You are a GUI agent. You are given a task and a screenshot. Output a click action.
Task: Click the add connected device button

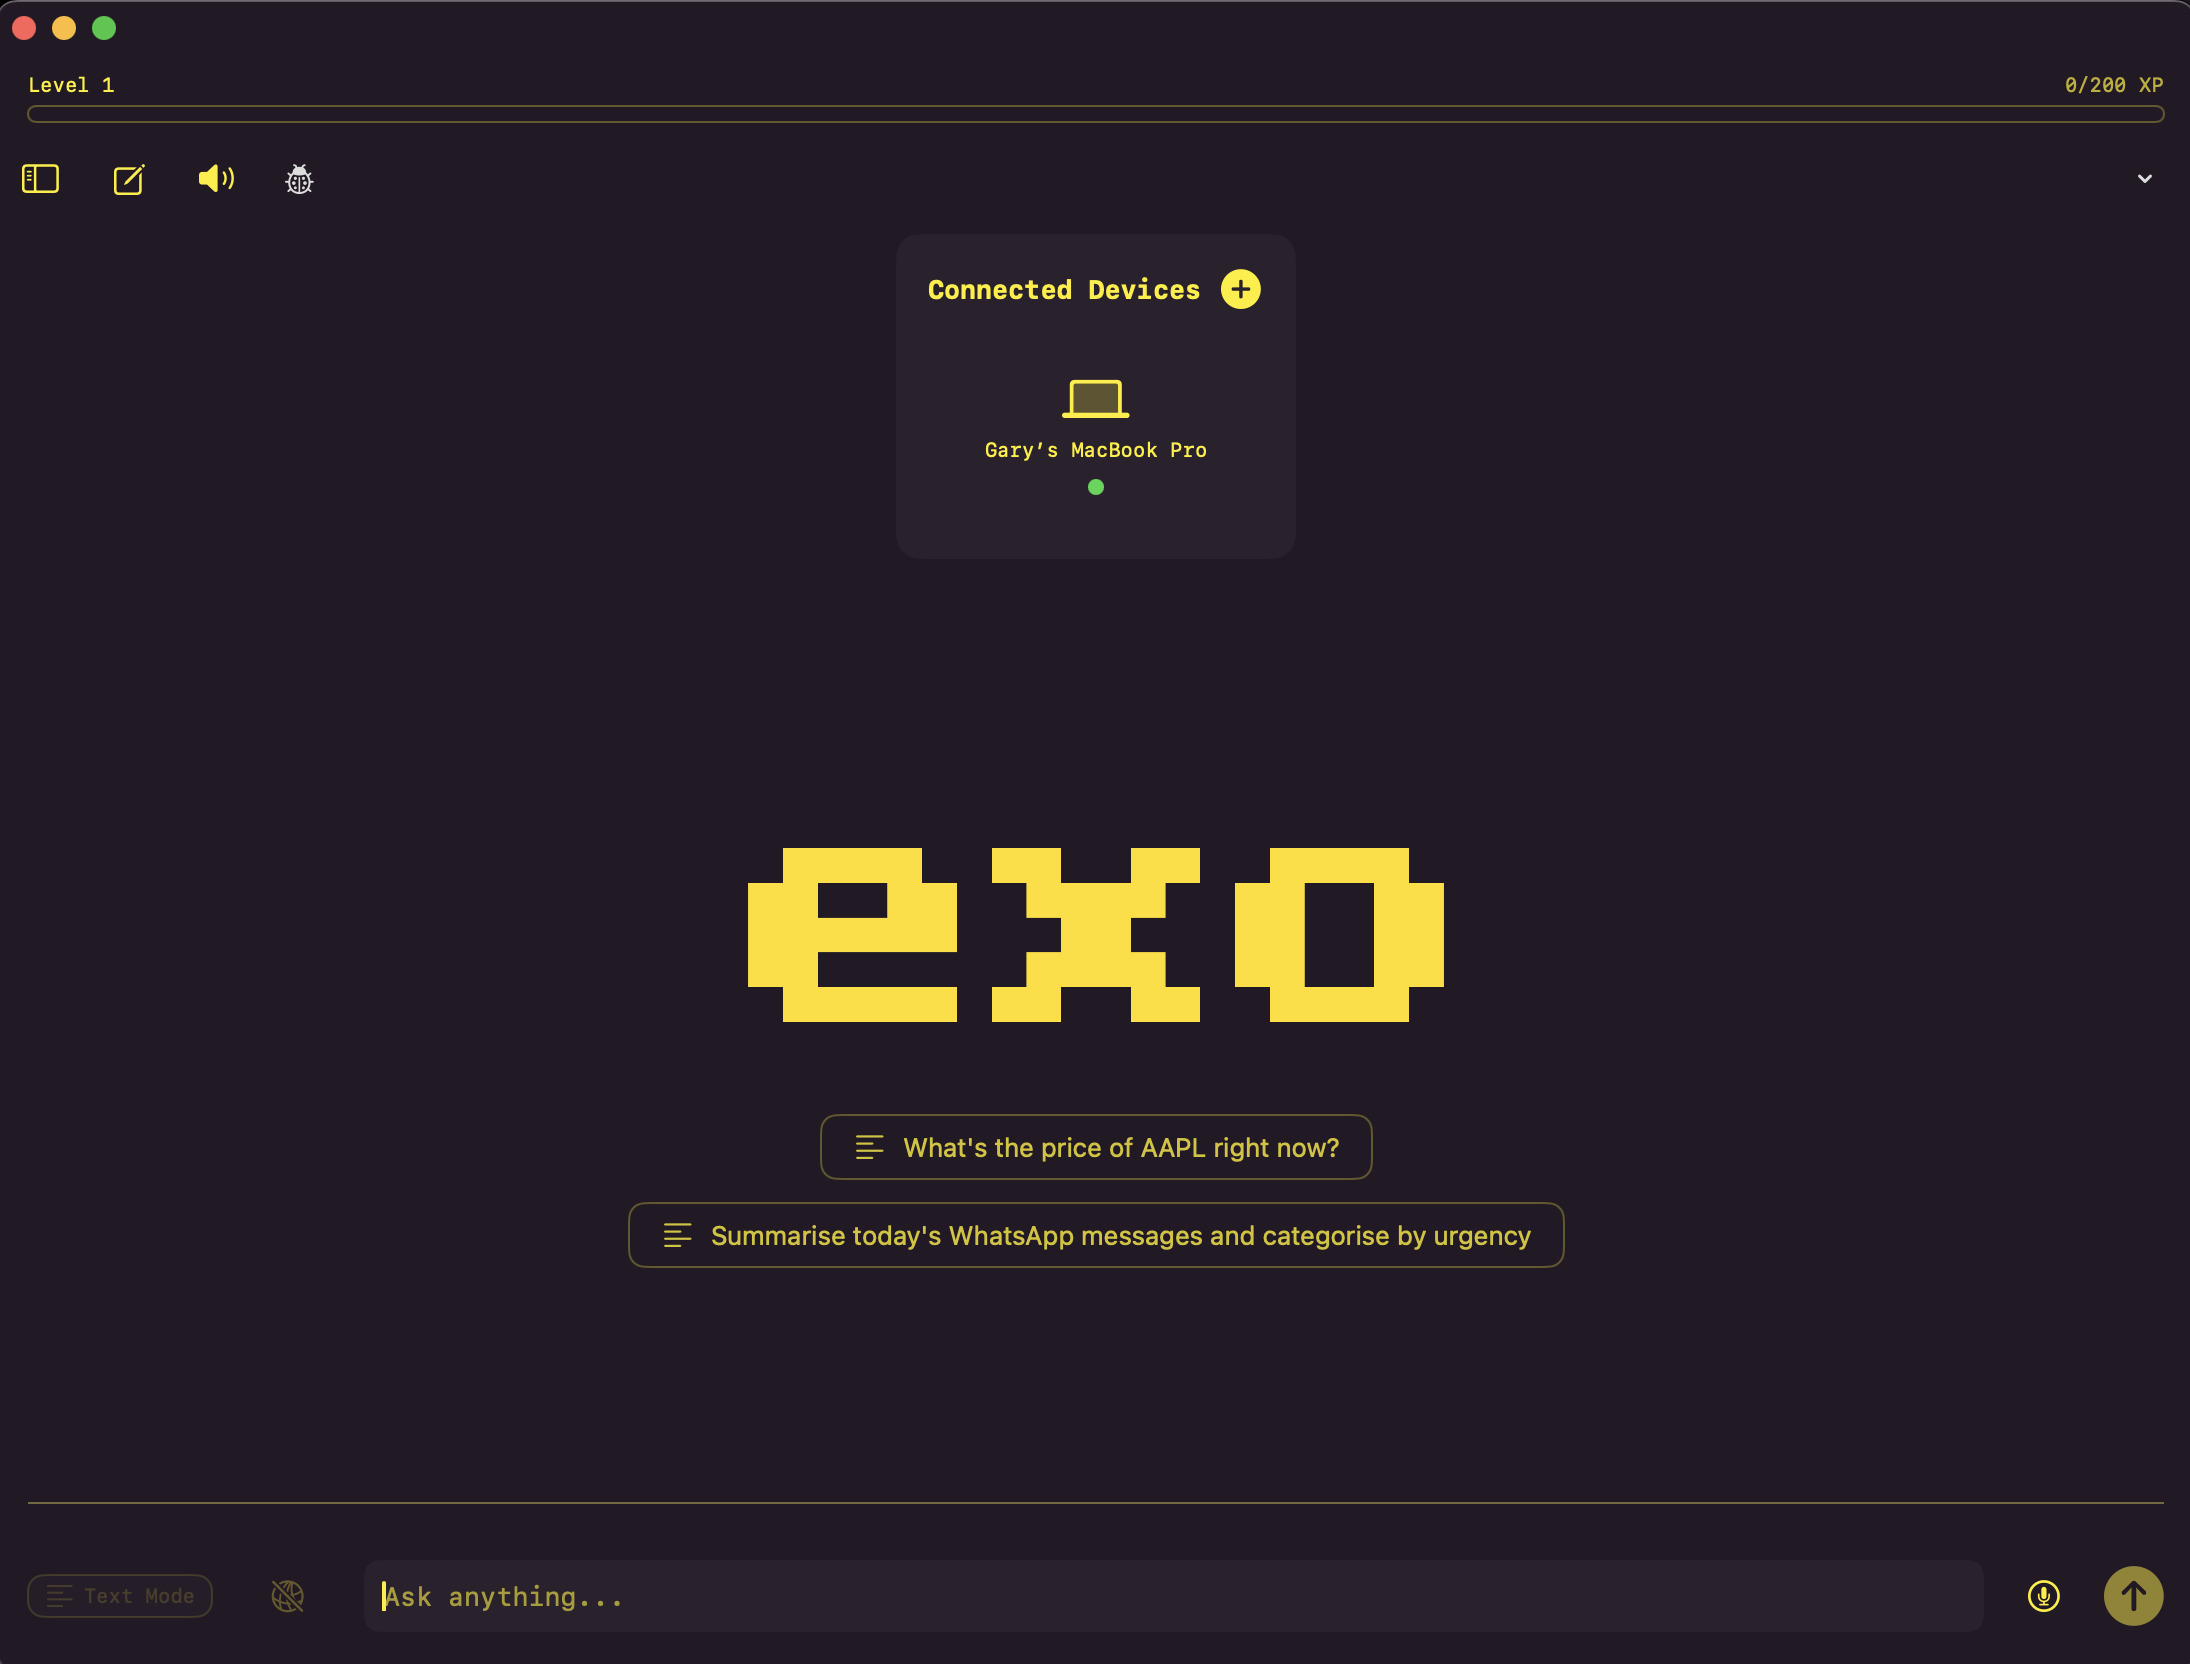pyautogui.click(x=1241, y=290)
